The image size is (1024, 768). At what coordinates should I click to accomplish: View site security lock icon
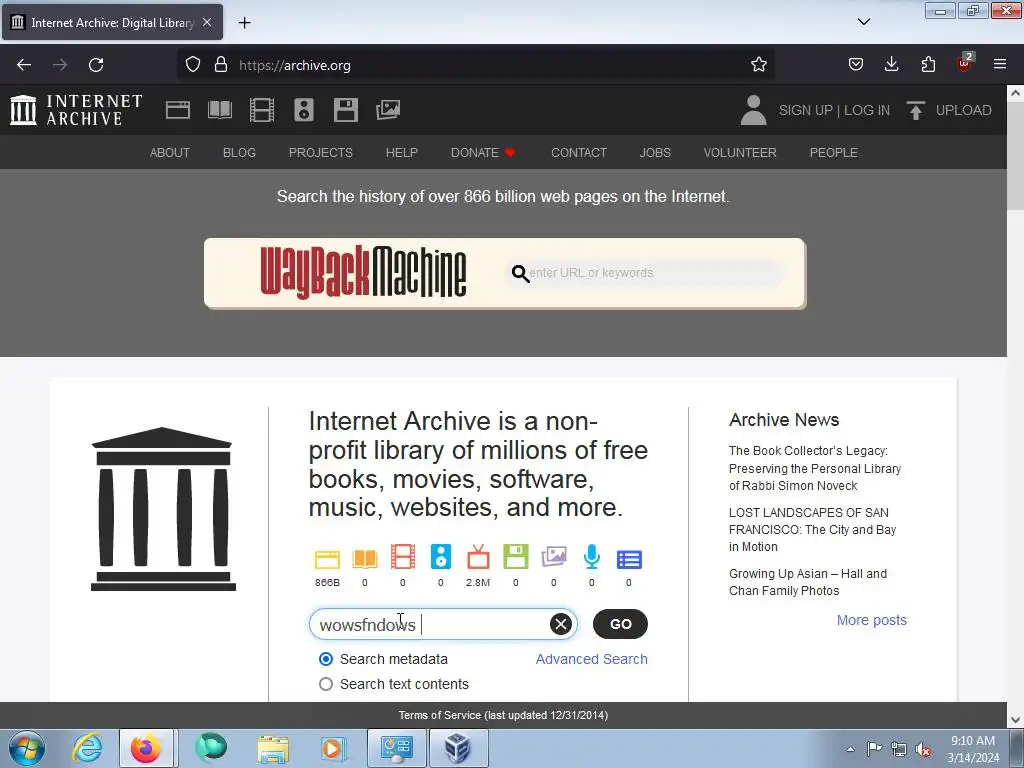pos(221,65)
